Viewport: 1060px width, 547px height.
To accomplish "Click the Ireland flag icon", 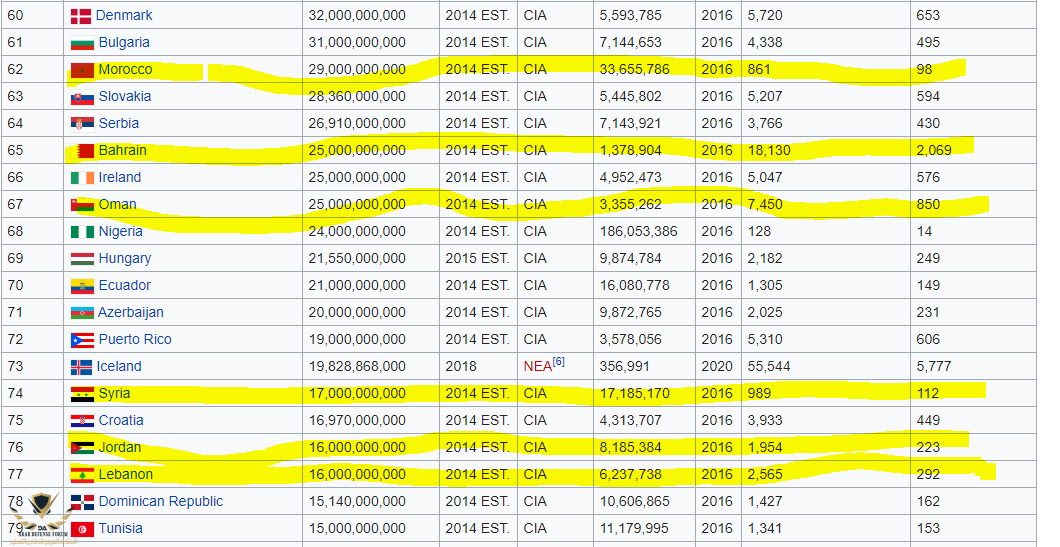I will click(82, 178).
